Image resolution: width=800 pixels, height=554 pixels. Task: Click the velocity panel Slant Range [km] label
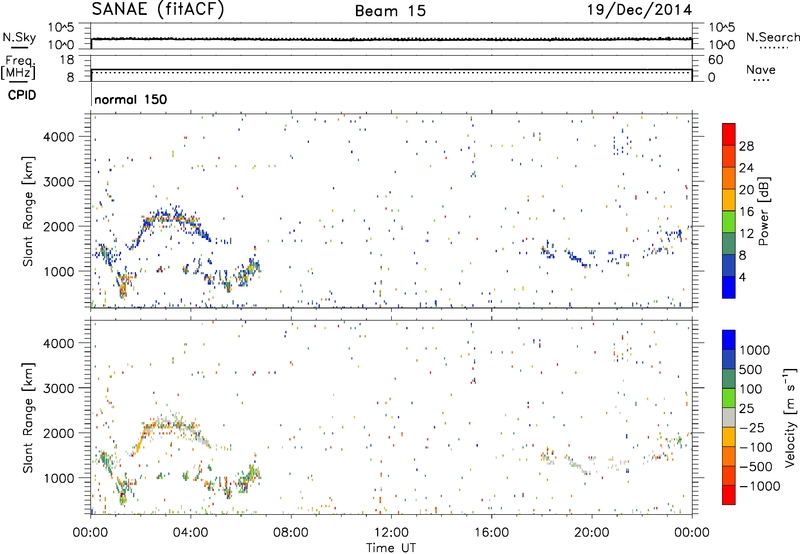click(x=28, y=418)
